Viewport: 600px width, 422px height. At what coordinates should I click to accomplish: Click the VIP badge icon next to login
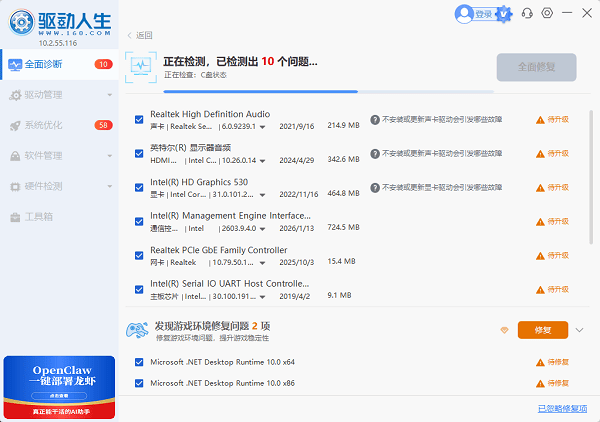[x=504, y=15]
